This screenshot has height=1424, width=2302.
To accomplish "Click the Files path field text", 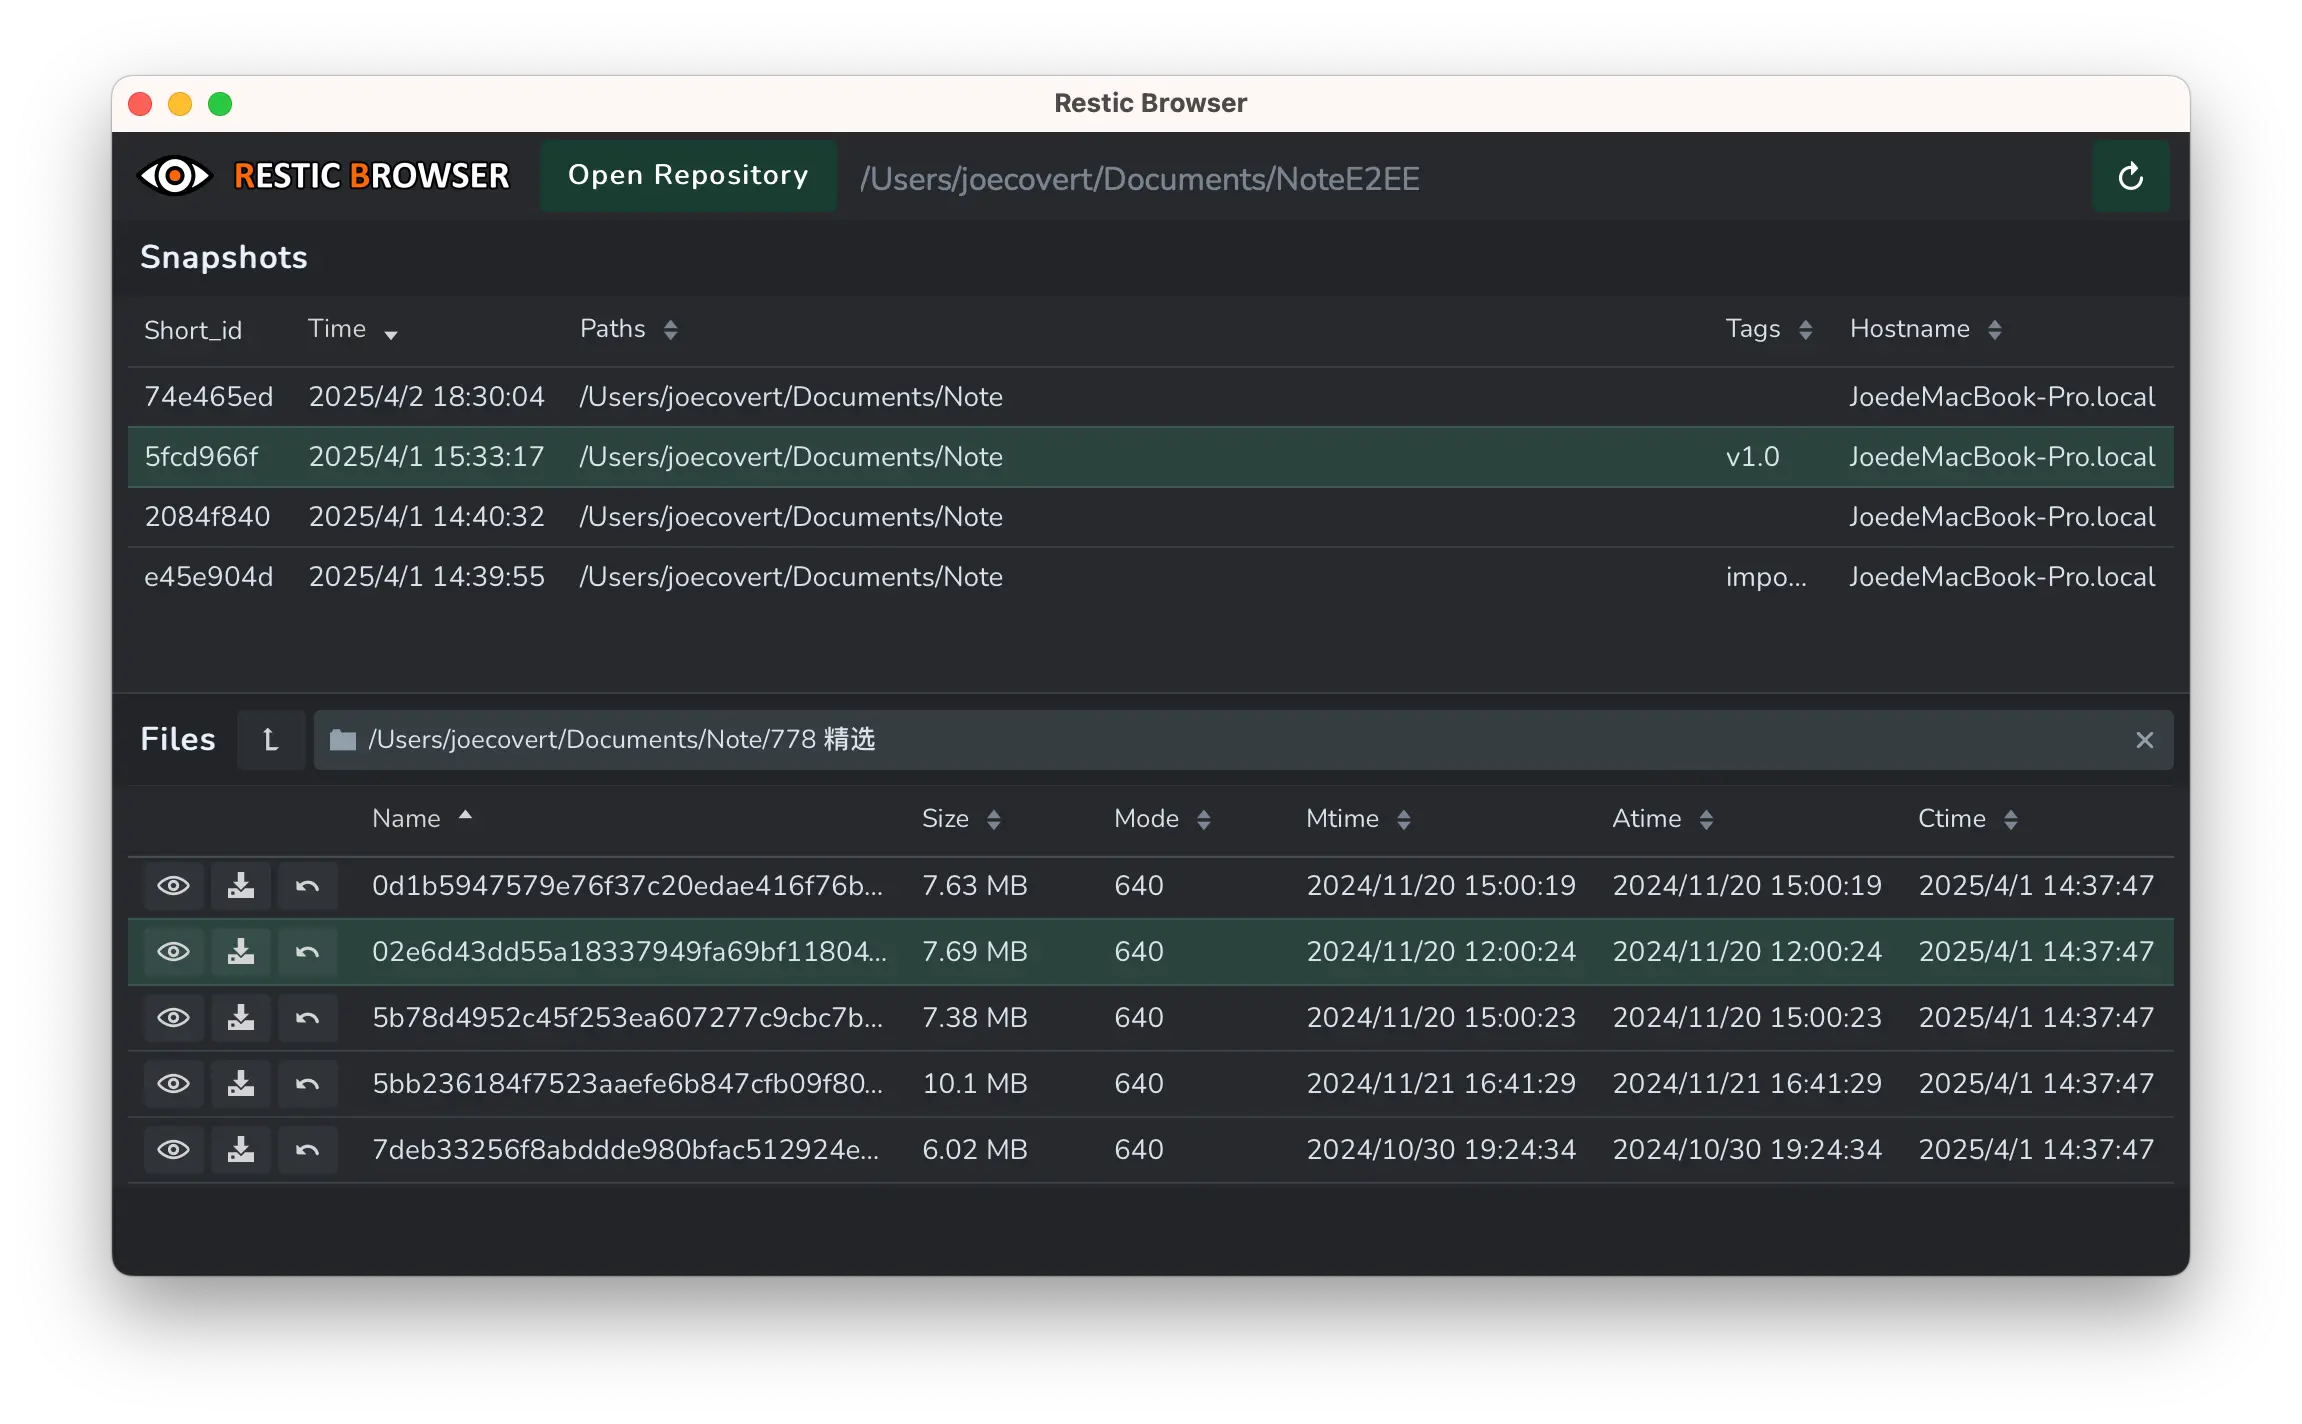I will click(x=621, y=740).
